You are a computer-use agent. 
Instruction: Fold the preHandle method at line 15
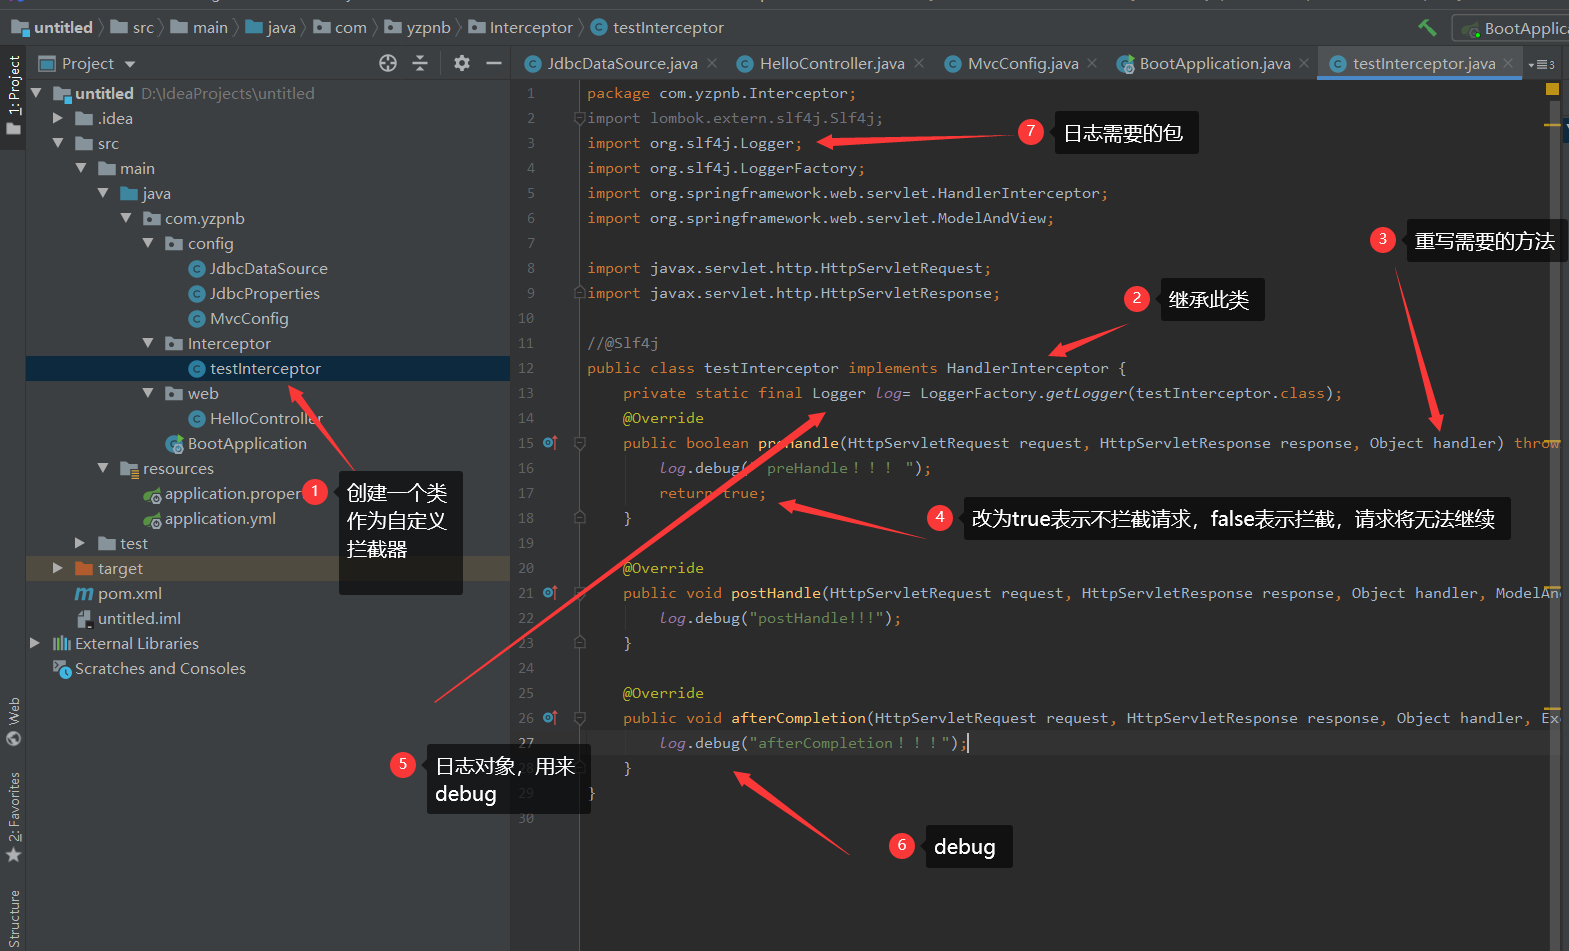[579, 443]
